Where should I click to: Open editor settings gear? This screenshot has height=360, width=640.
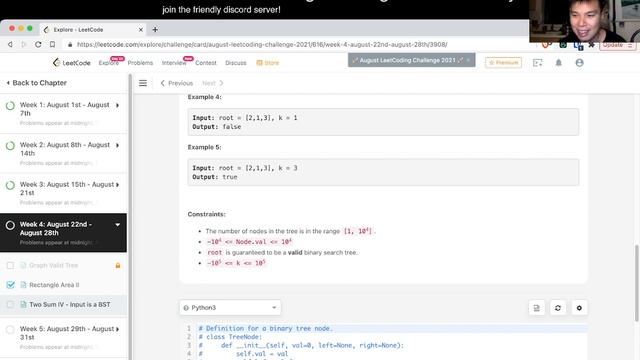pyautogui.click(x=579, y=308)
